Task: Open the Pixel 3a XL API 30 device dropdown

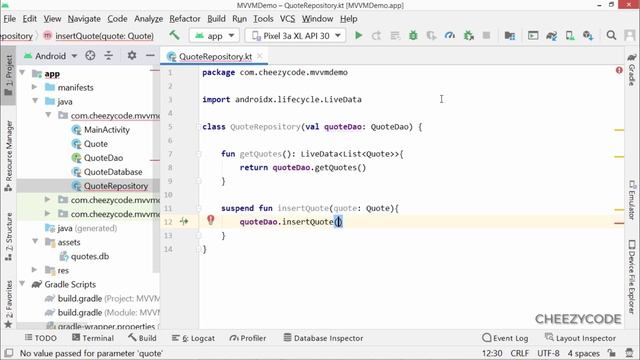Action: coord(295,36)
